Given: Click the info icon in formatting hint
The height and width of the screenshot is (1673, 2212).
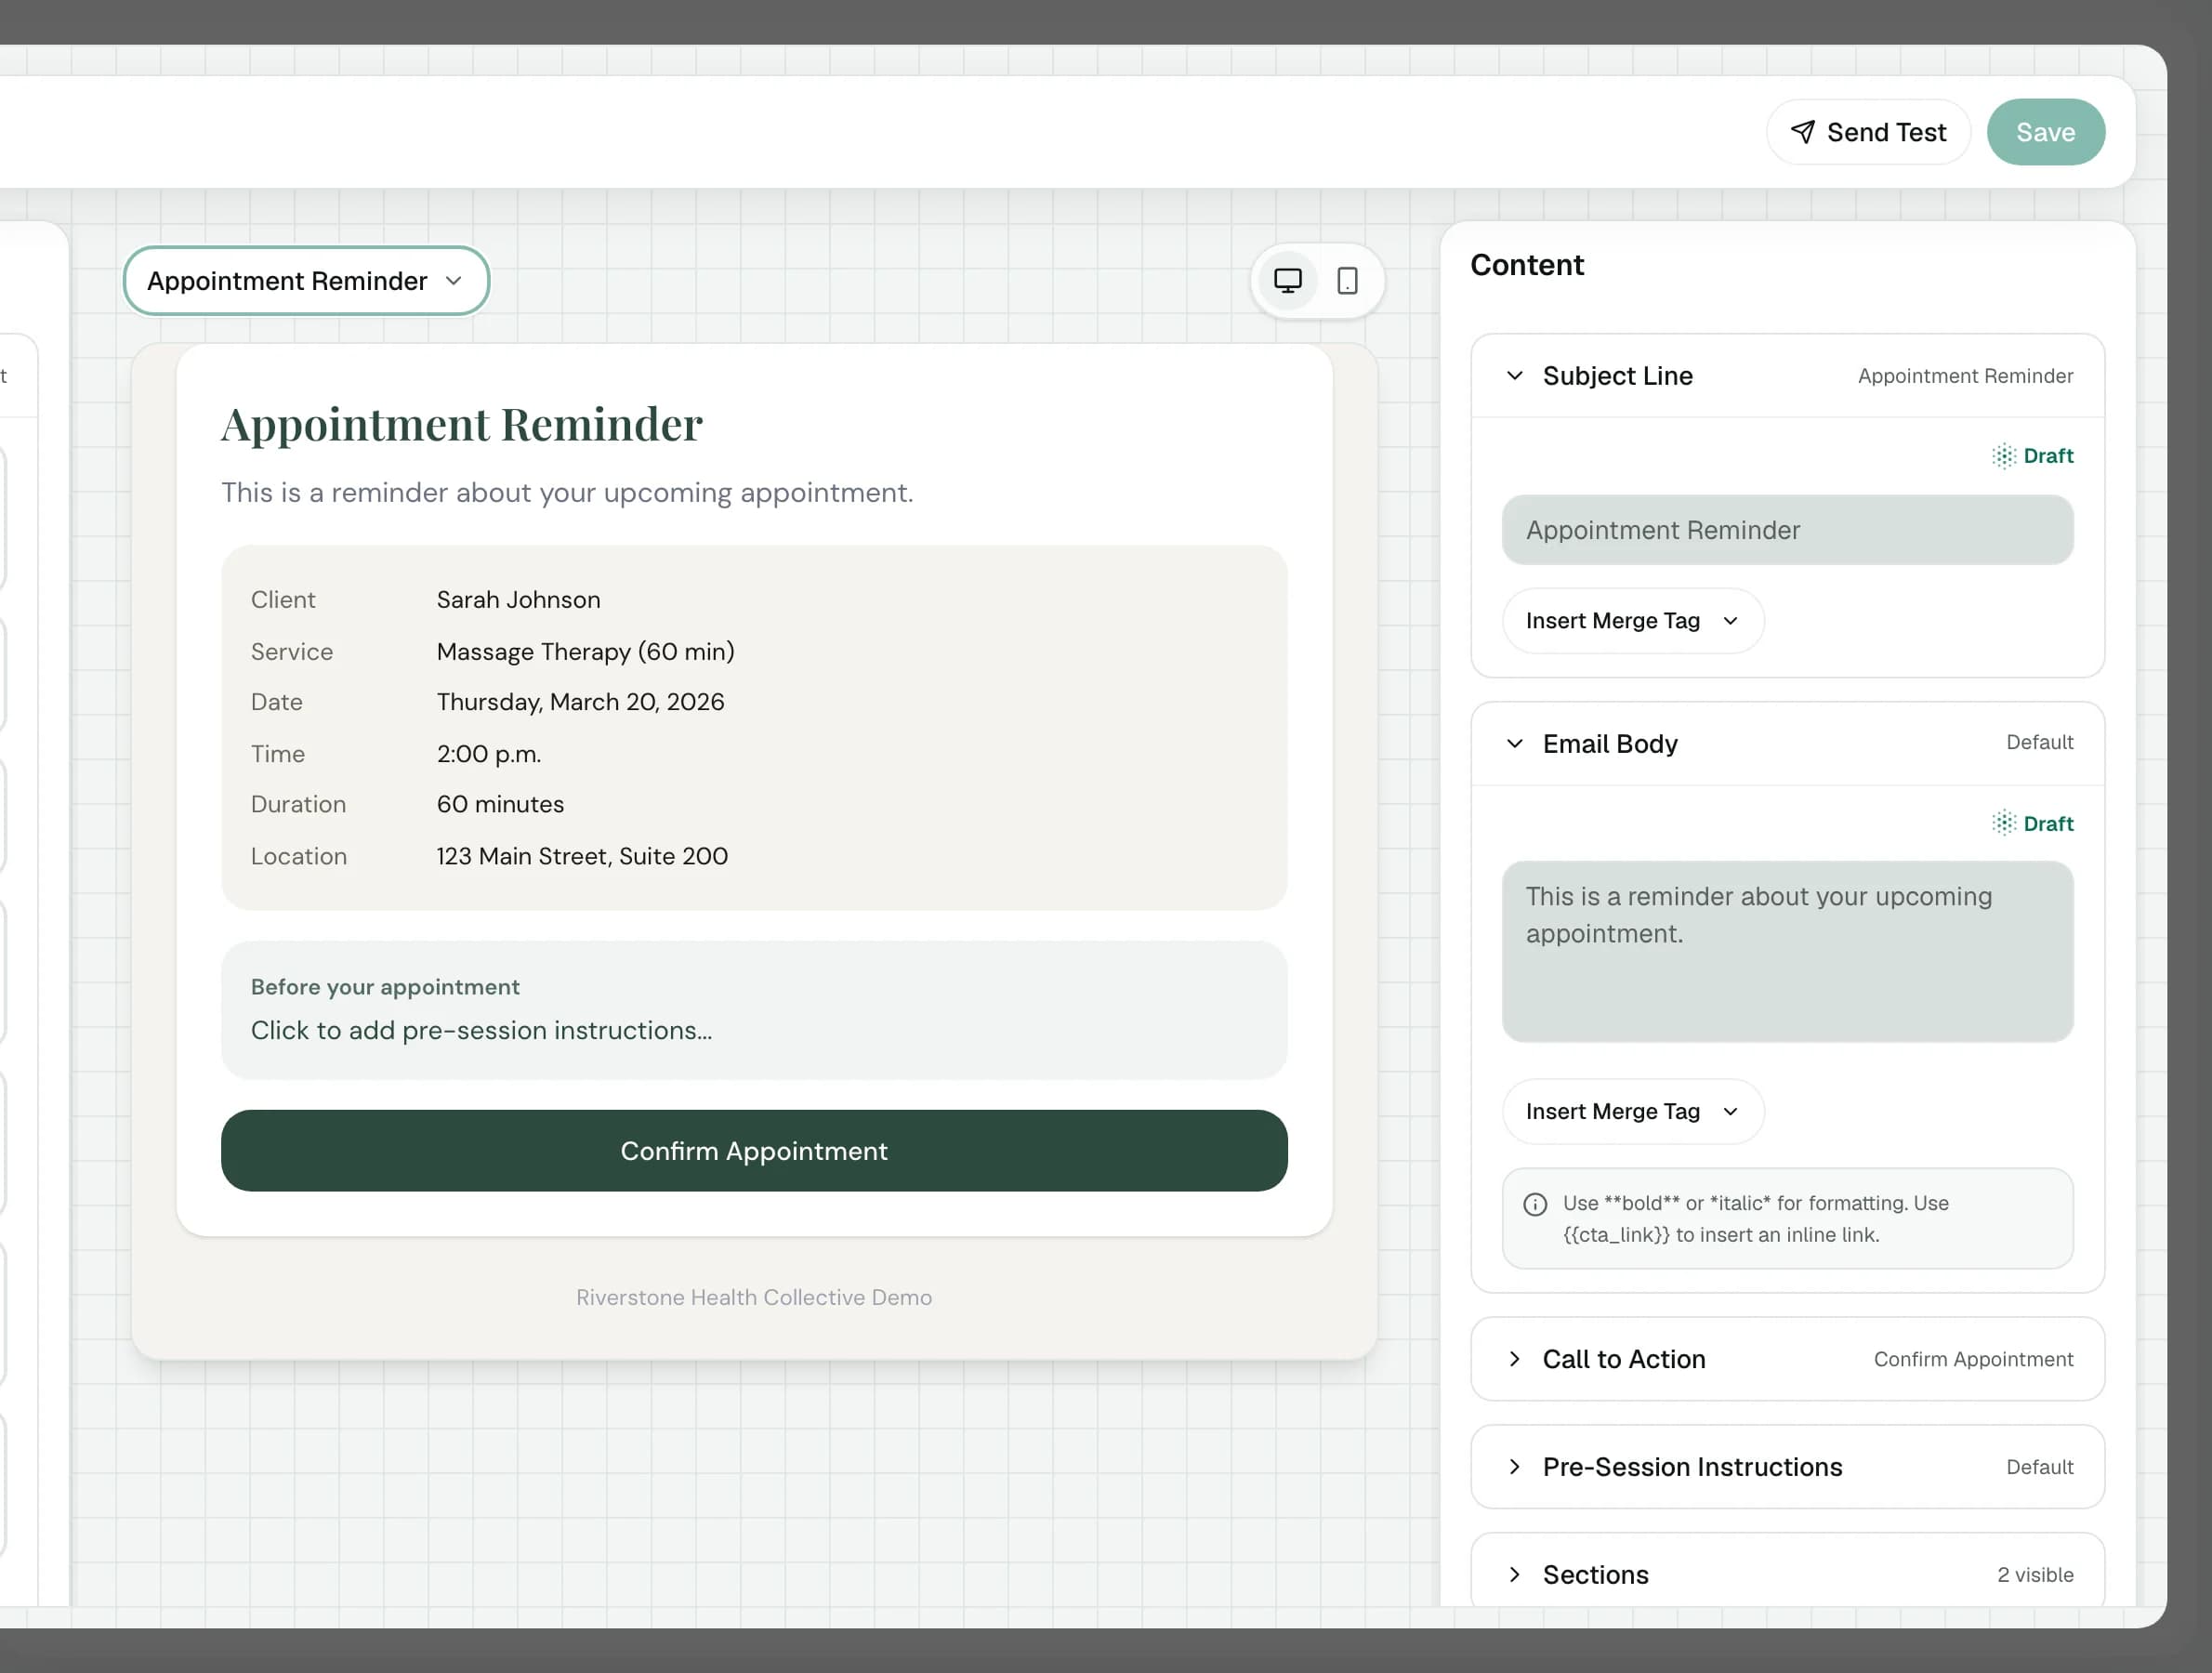Looking at the screenshot, I should click(1534, 1204).
